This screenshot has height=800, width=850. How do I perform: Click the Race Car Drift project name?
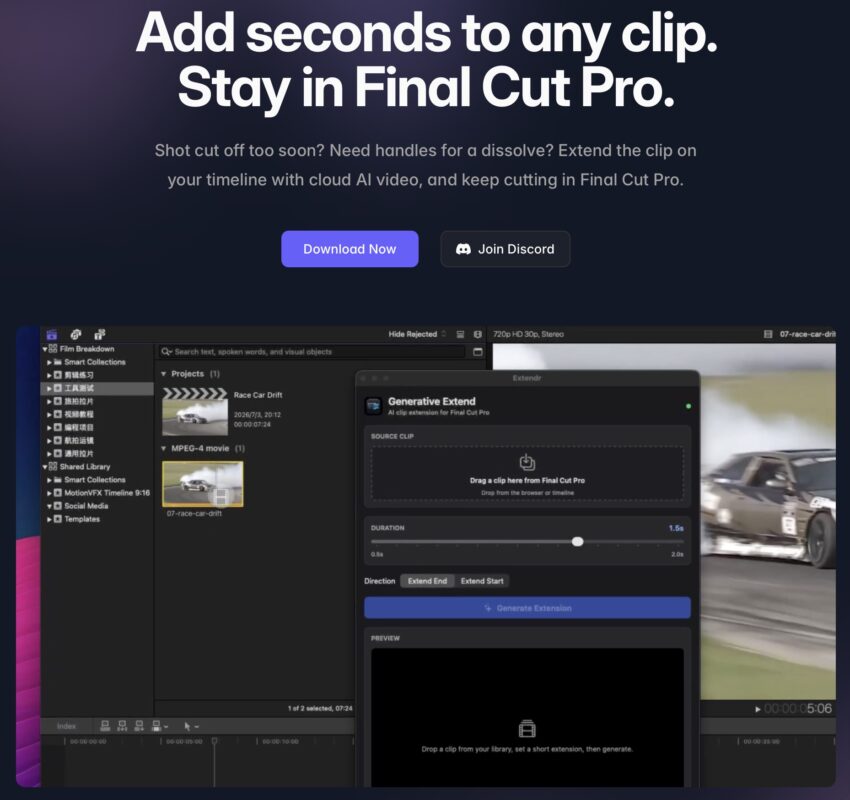(258, 395)
